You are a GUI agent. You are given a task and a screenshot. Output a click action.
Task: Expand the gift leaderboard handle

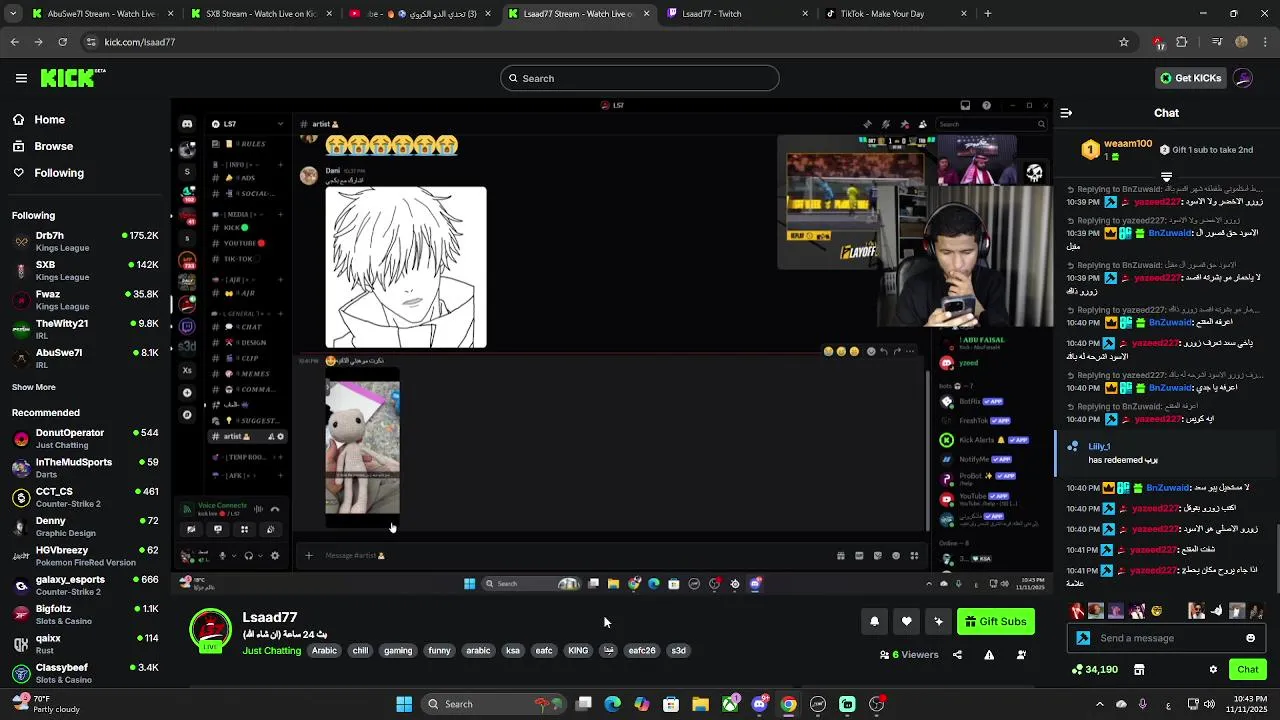click(x=1166, y=177)
